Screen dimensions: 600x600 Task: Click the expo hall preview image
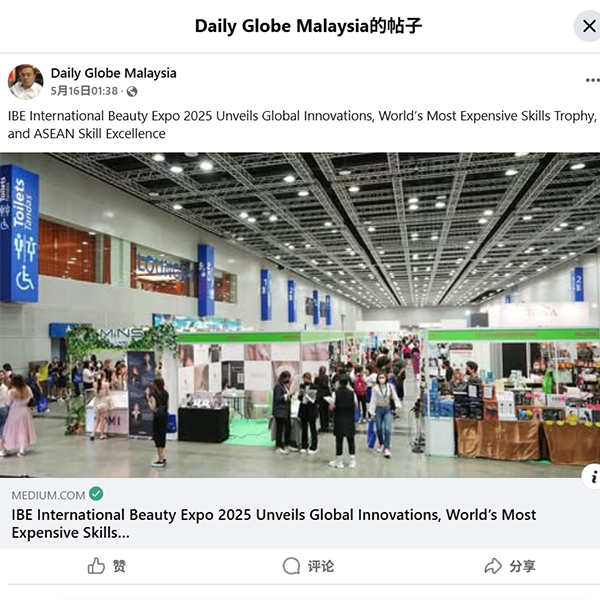point(300,315)
